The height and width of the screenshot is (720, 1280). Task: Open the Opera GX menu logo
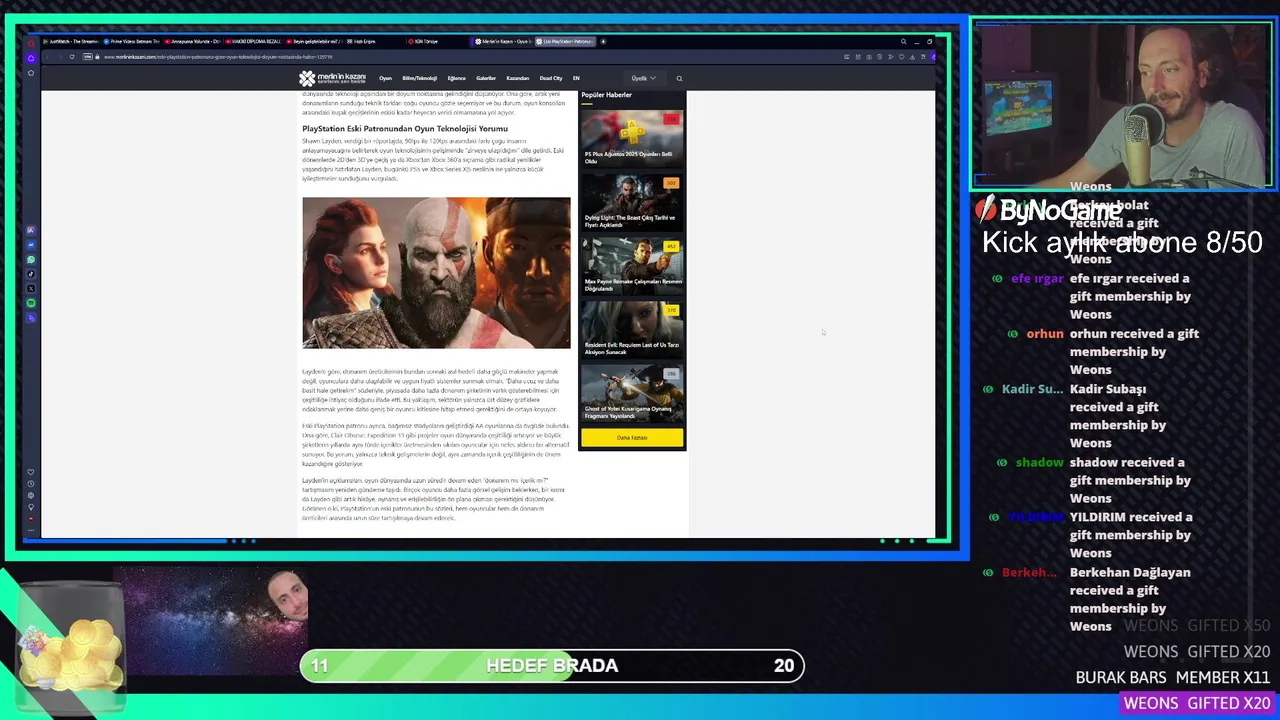[31, 42]
